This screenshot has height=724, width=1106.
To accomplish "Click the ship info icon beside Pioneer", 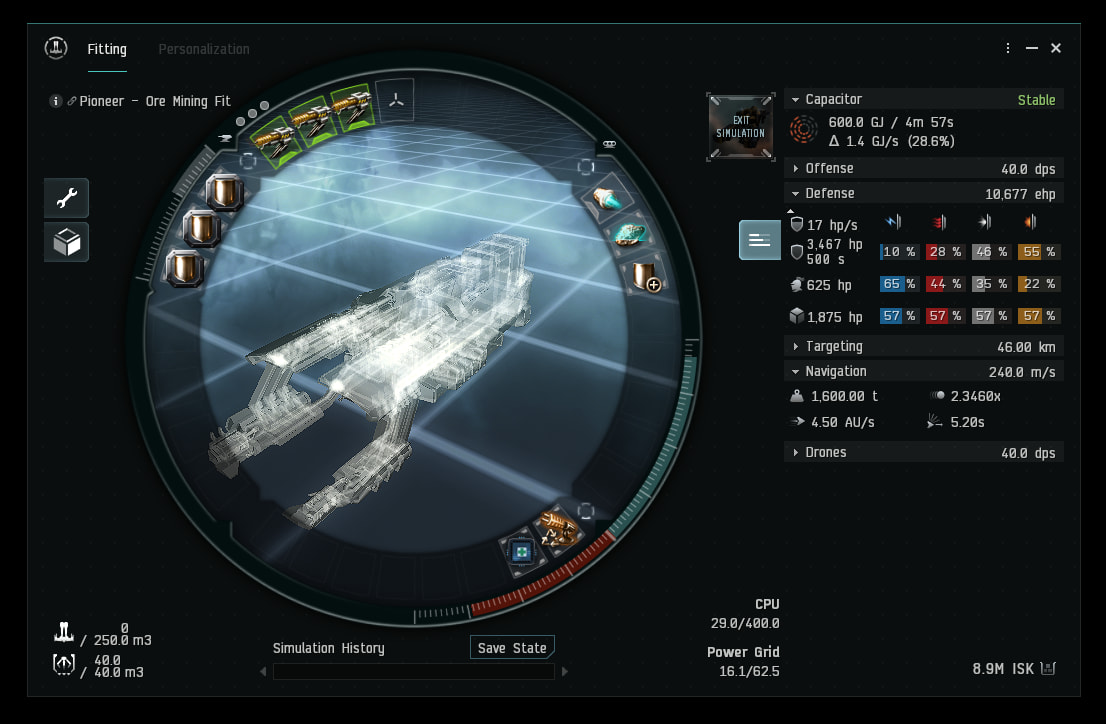I will click(55, 101).
